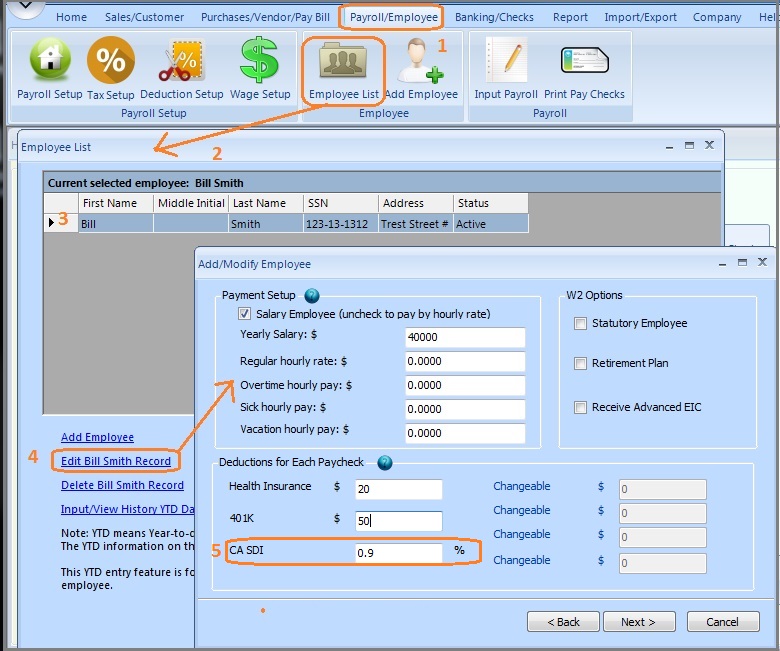
Task: Click the Back button
Action: pyautogui.click(x=563, y=622)
